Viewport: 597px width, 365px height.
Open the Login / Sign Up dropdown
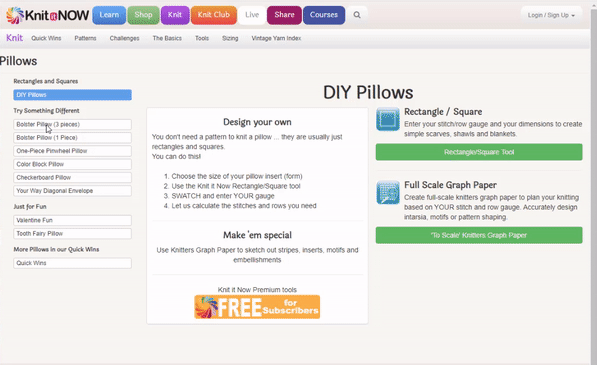pos(551,15)
